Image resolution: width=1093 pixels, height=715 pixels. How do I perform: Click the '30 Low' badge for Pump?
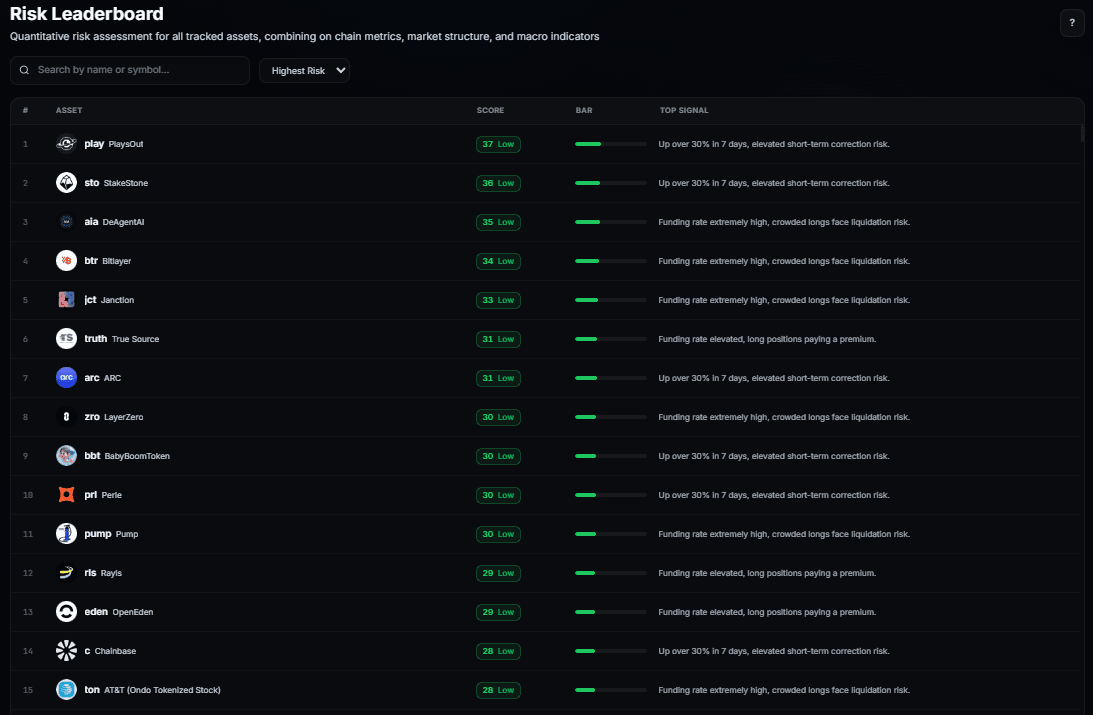pos(498,535)
